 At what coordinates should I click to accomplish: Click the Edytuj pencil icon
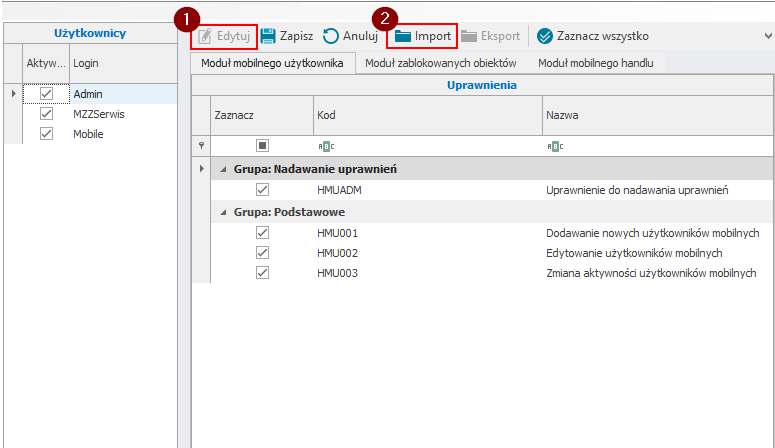pyautogui.click(x=205, y=37)
